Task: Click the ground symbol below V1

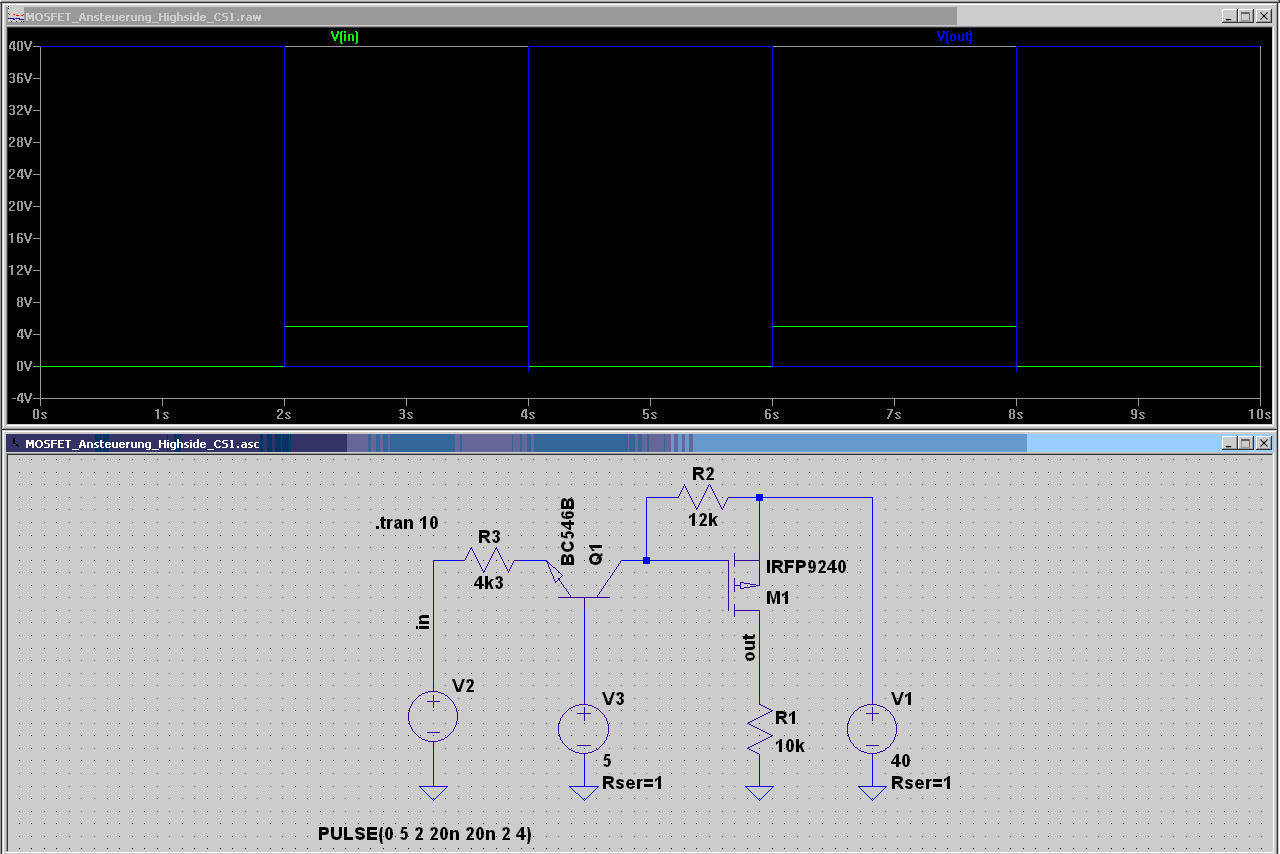Action: coord(872,793)
